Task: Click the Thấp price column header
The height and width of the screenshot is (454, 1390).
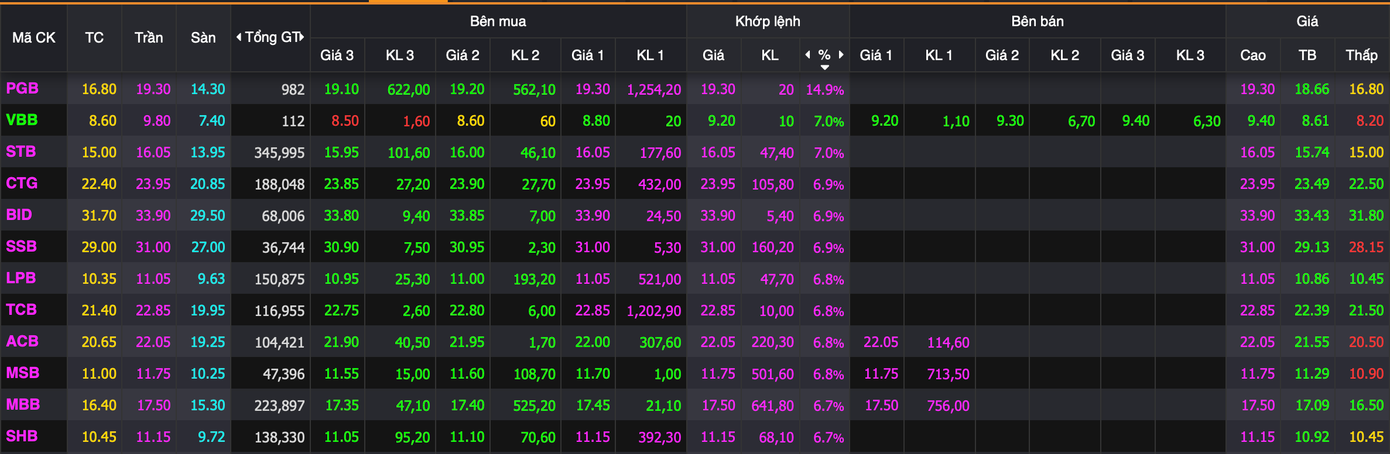Action: [1360, 55]
